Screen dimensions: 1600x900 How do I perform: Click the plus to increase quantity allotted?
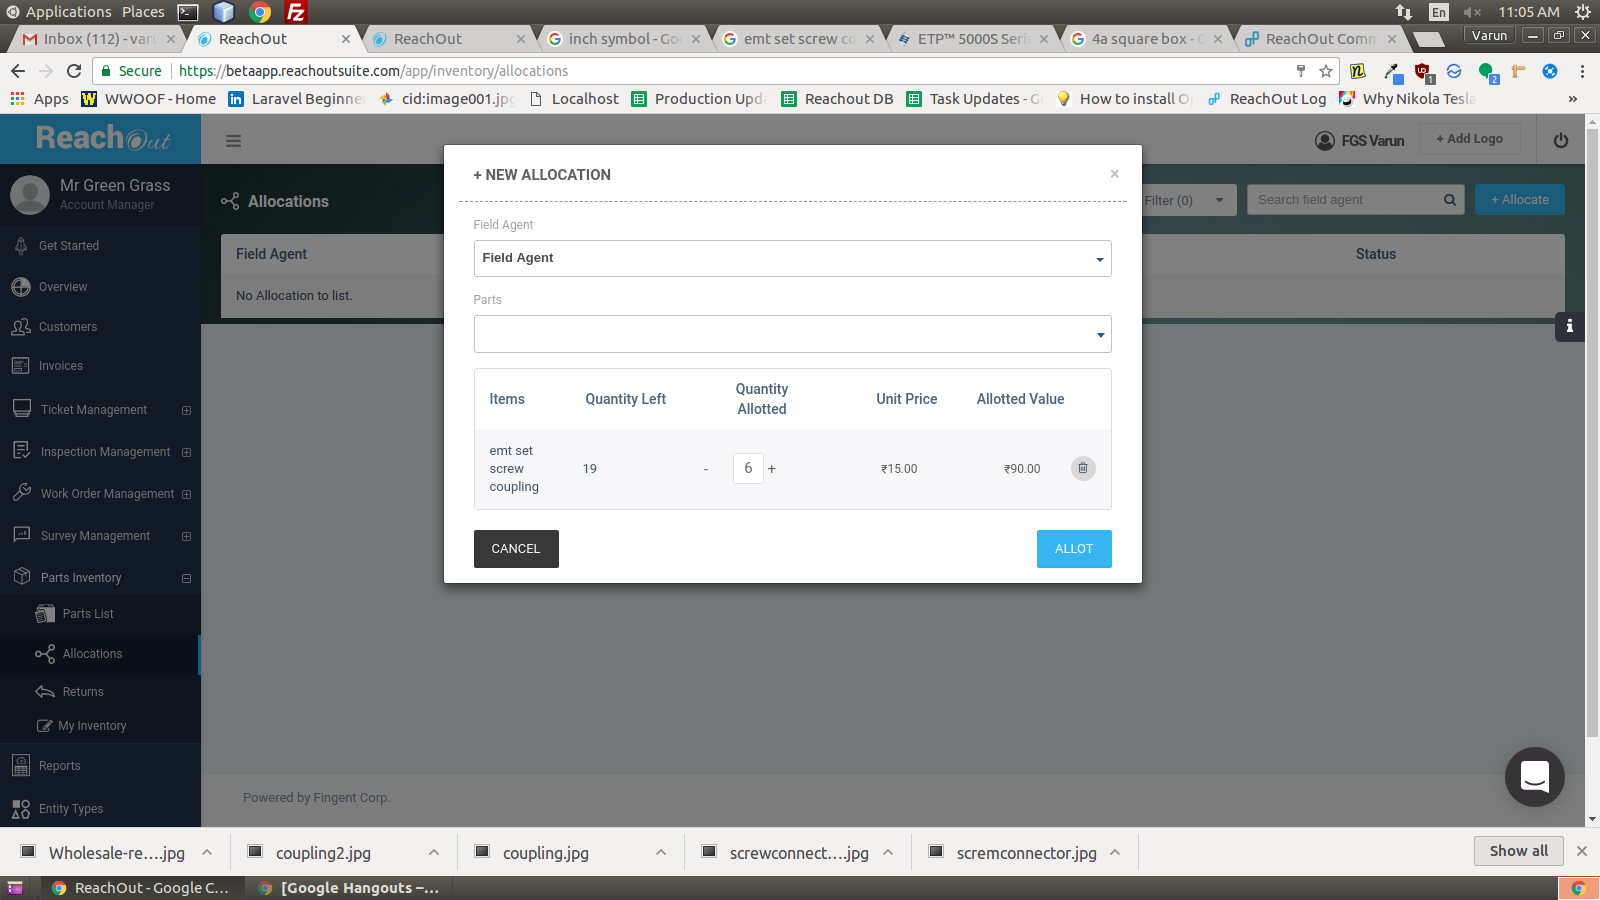pyautogui.click(x=772, y=469)
